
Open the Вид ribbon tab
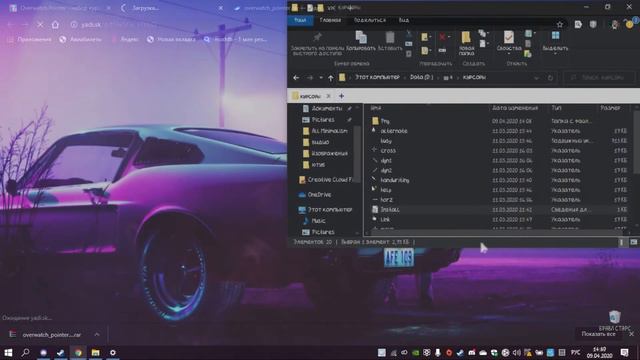(x=404, y=20)
